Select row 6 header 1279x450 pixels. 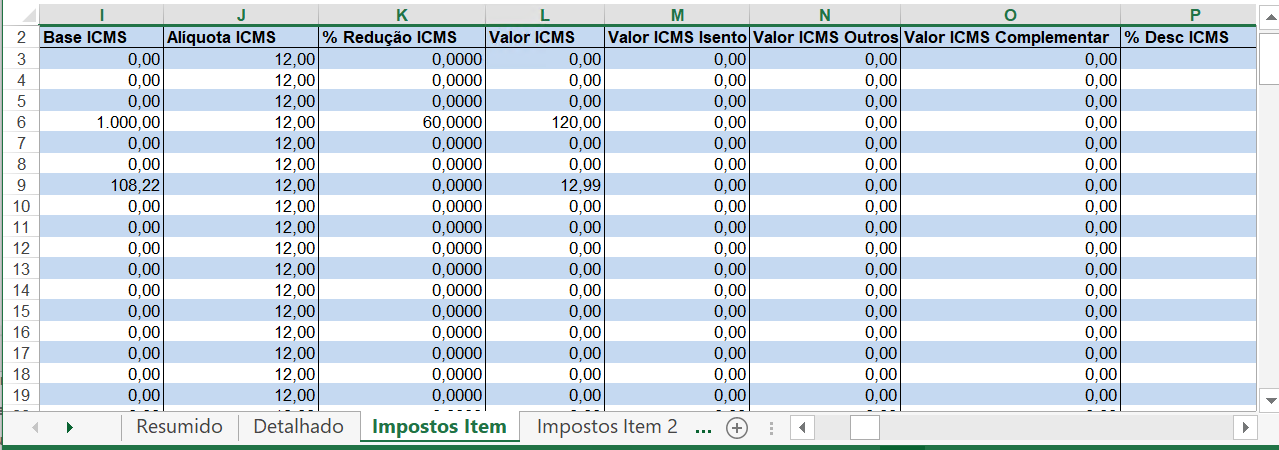(19, 122)
